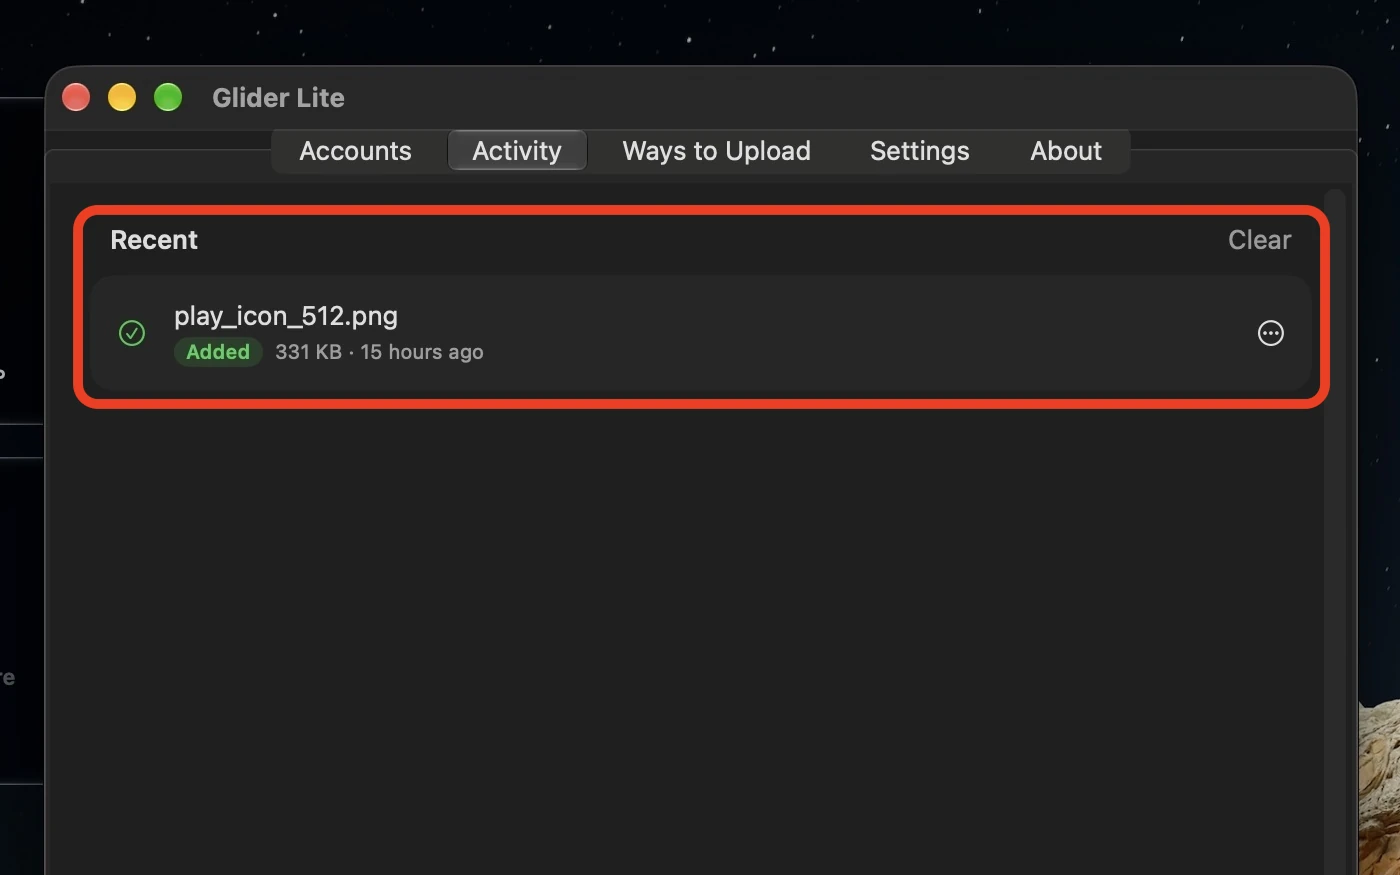Open the Settings tab

point(919,151)
